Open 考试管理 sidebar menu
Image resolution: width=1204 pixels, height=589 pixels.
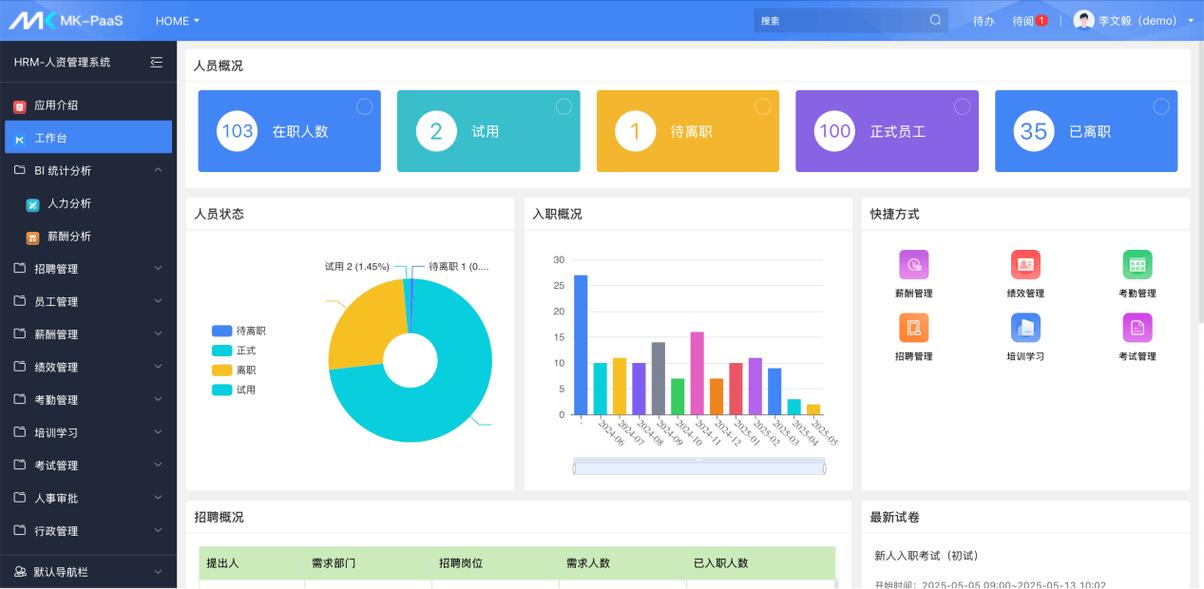(88, 465)
